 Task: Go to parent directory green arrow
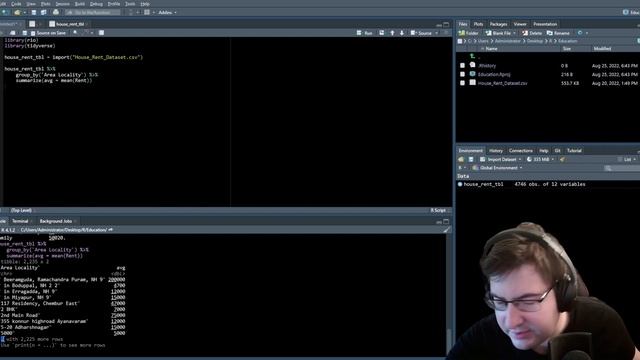[473, 56]
